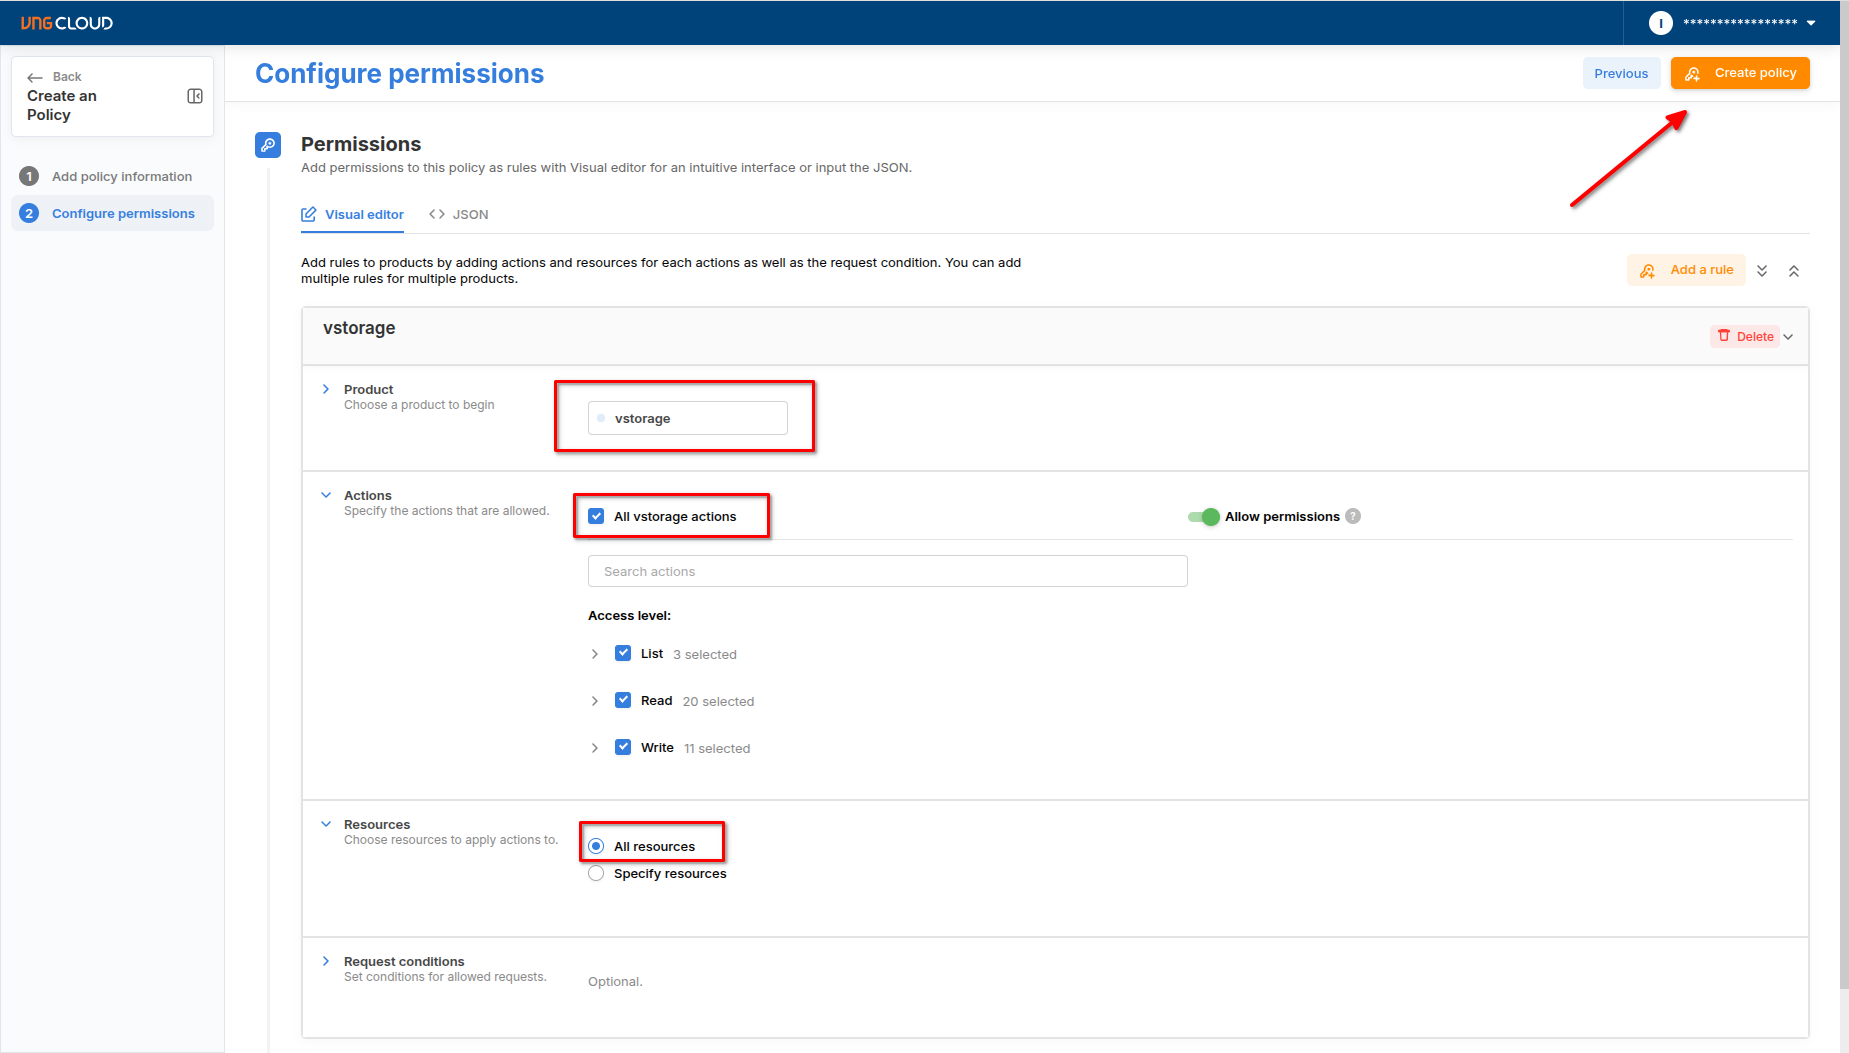Screen dimensions: 1849x1053
Task: Uncheck All vstorage actions checkbox
Action: pos(597,516)
